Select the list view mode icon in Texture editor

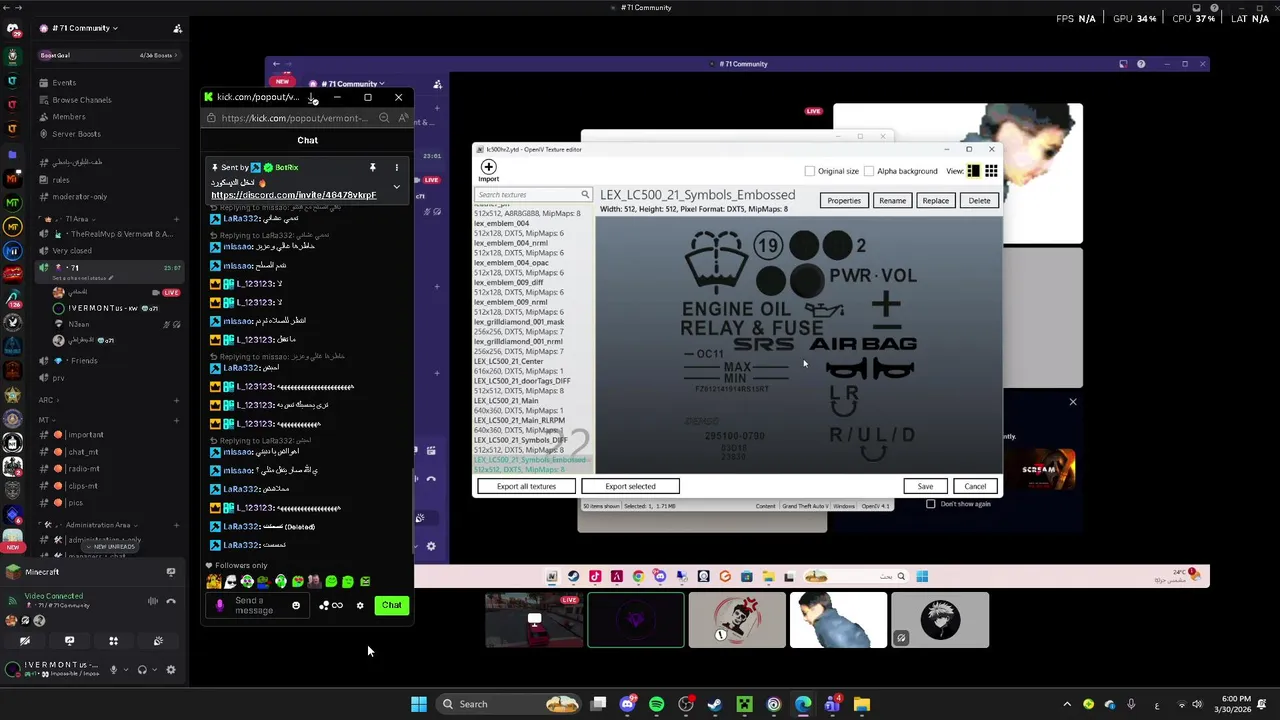(973, 171)
